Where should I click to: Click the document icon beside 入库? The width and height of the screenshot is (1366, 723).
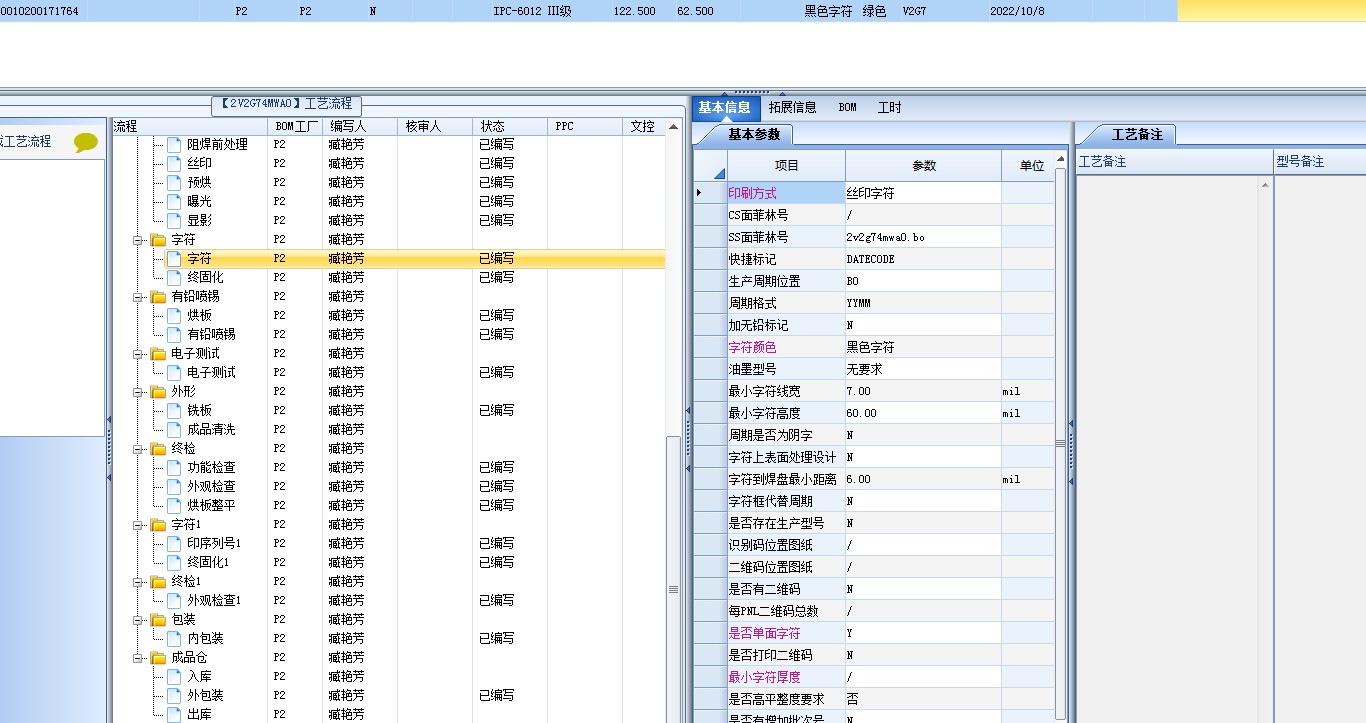pos(175,676)
